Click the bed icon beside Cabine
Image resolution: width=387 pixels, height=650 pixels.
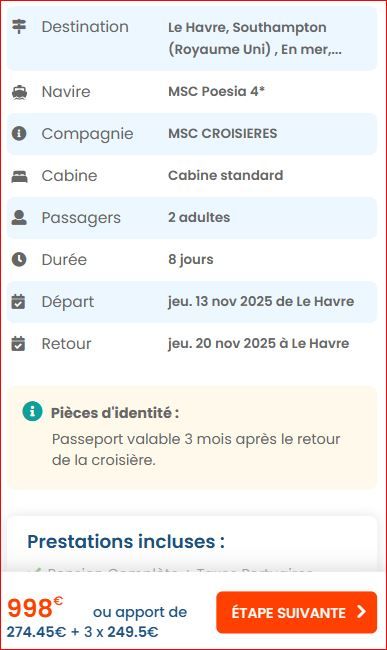click(x=19, y=177)
